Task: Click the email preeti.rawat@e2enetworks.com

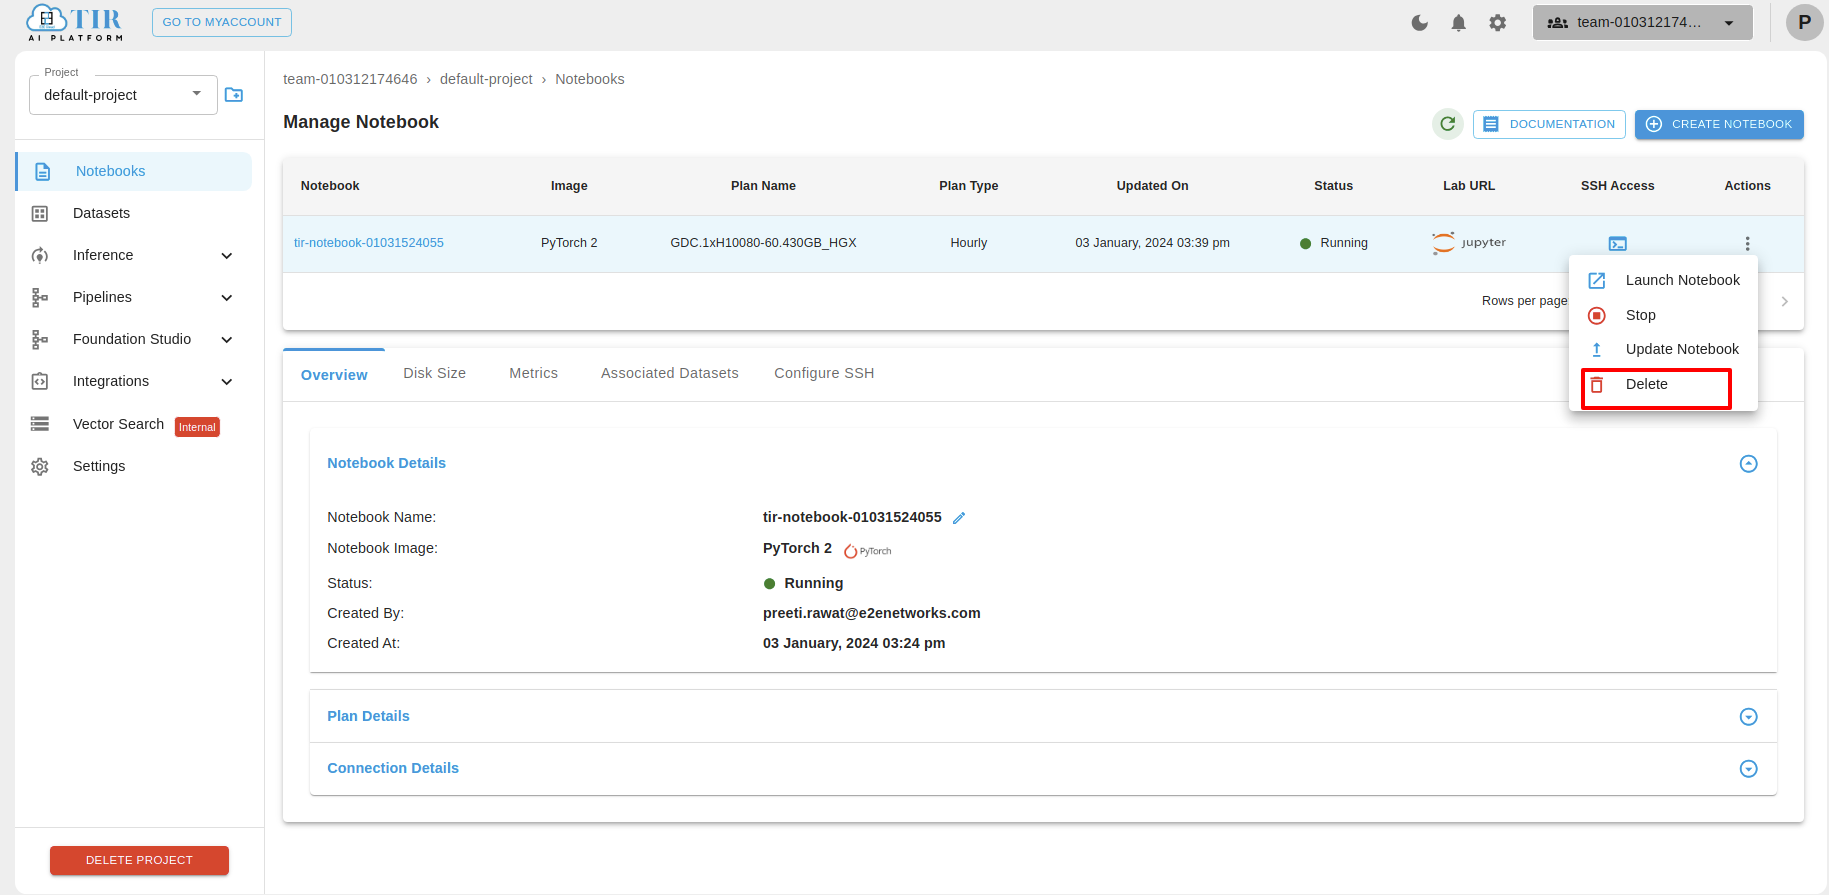Action: (x=871, y=613)
